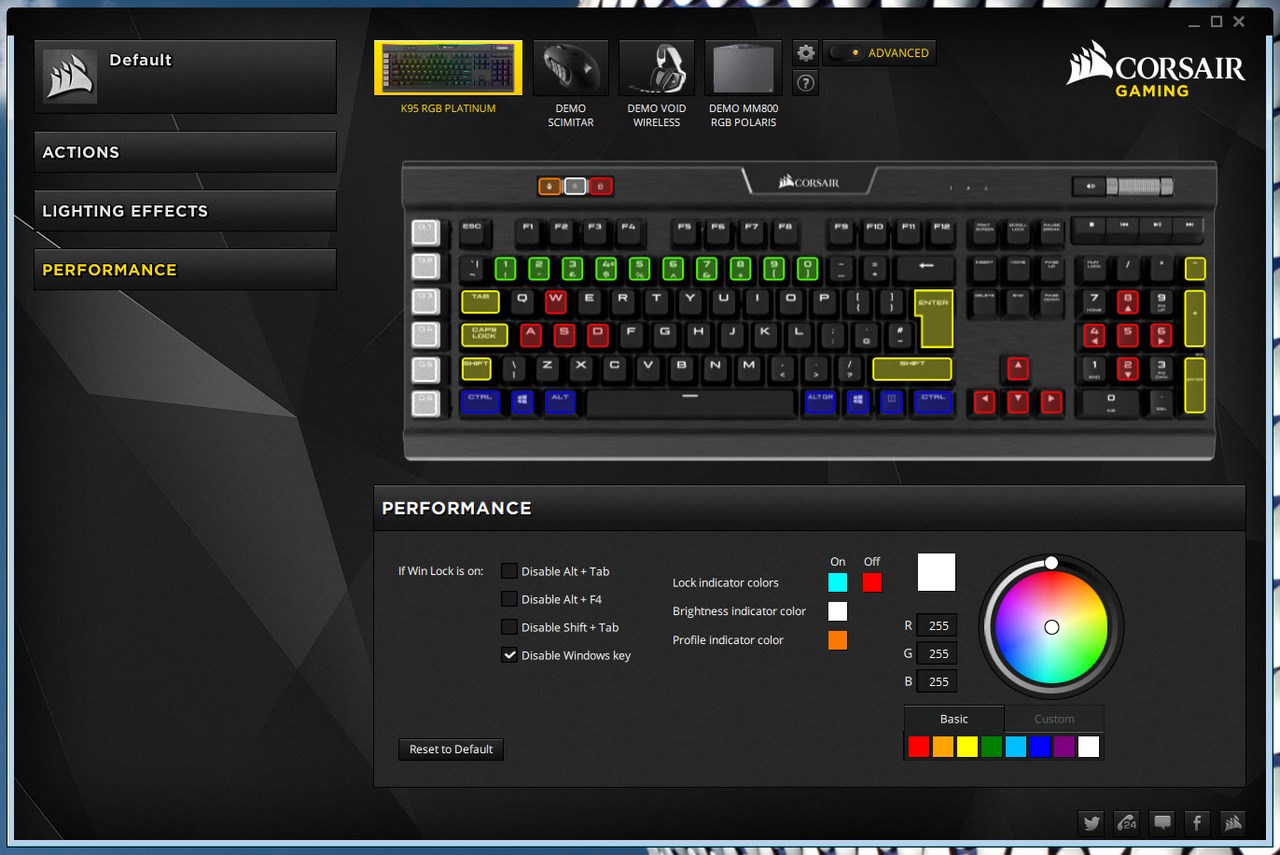1280x855 pixels.
Task: Click the large white color preview box
Action: coord(937,572)
